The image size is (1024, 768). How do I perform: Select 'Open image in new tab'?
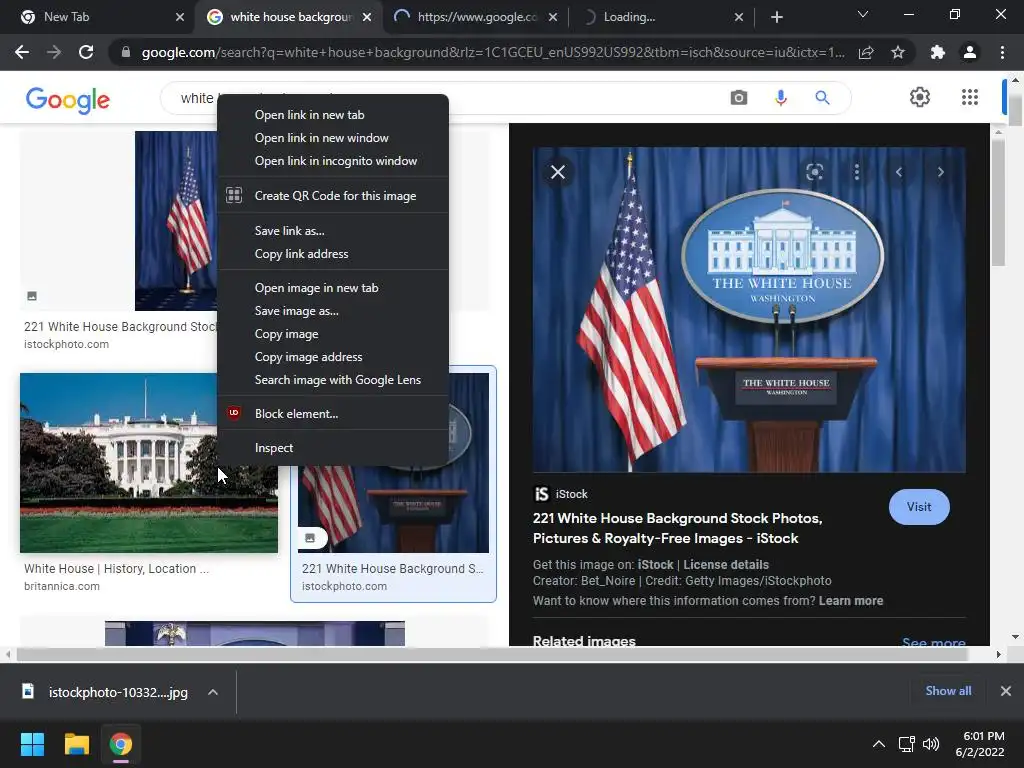[332, 288]
